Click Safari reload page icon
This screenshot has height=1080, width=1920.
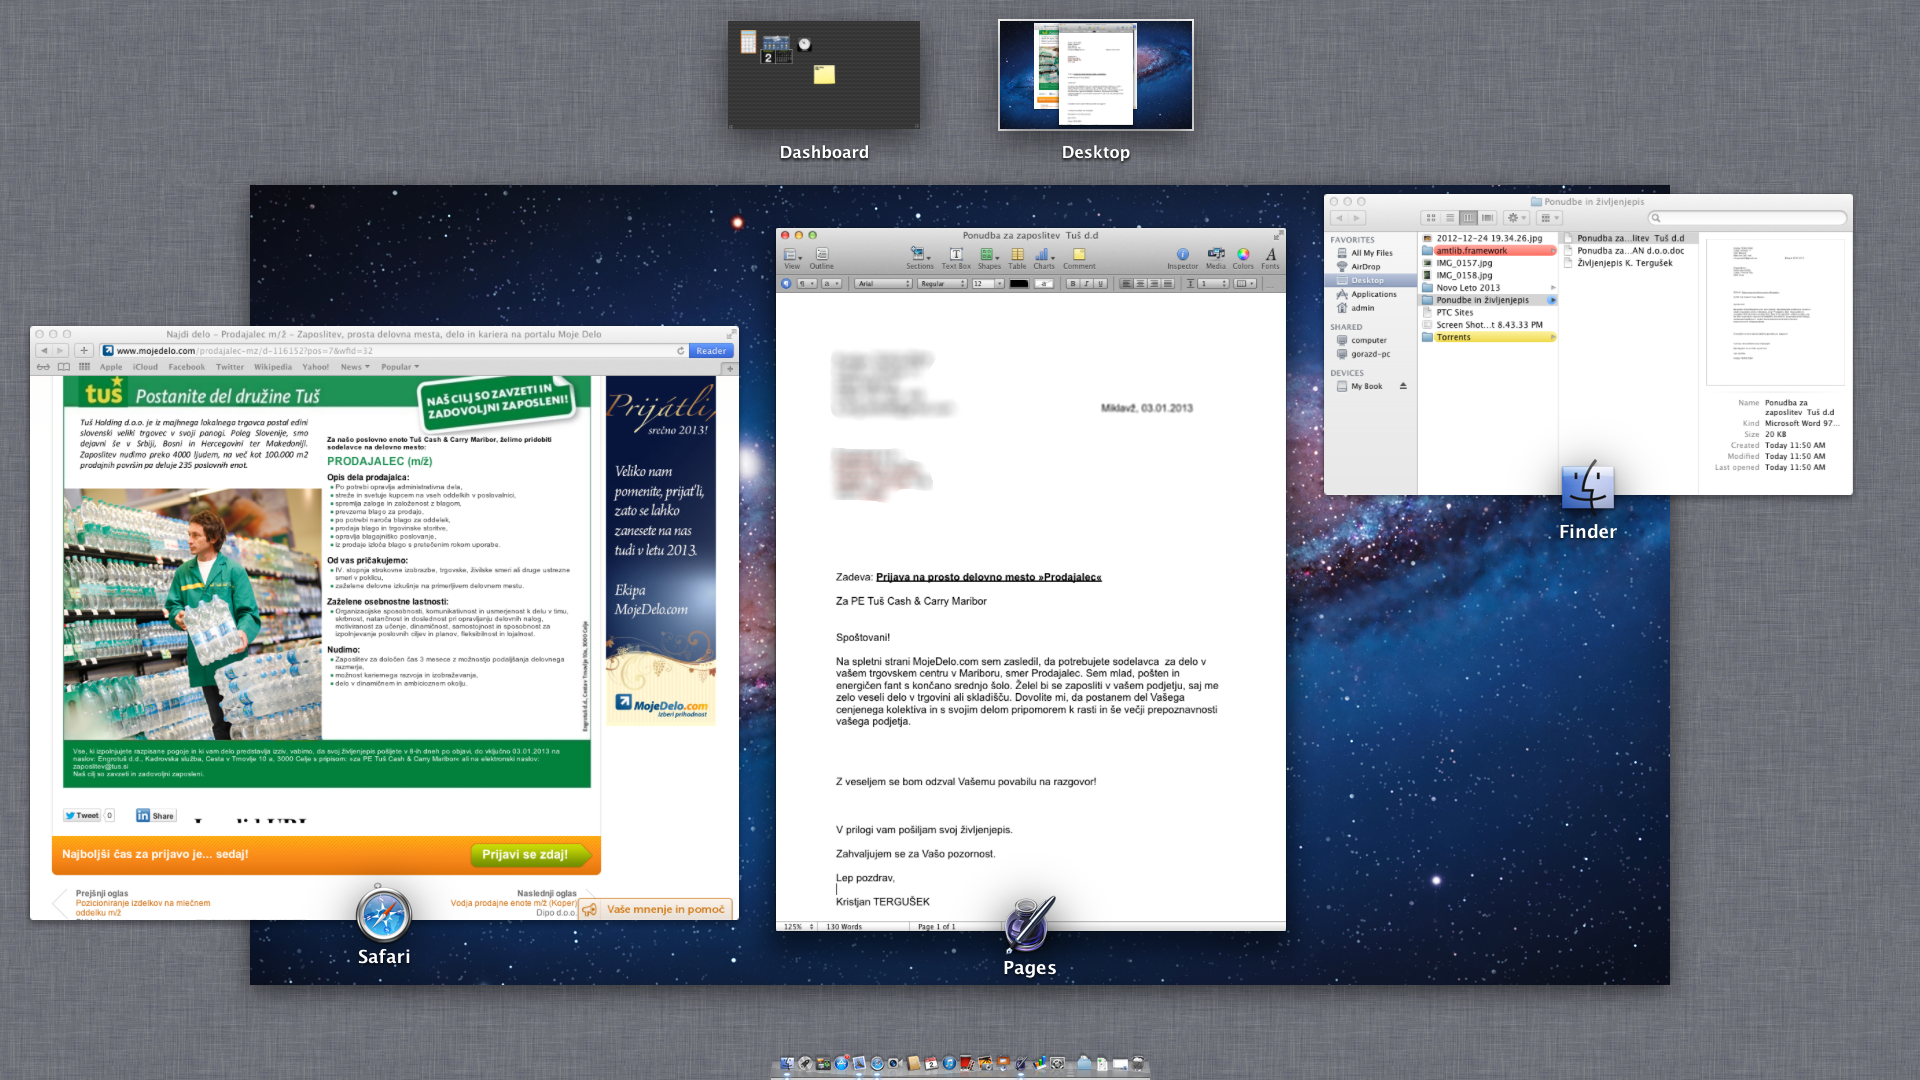pyautogui.click(x=680, y=351)
